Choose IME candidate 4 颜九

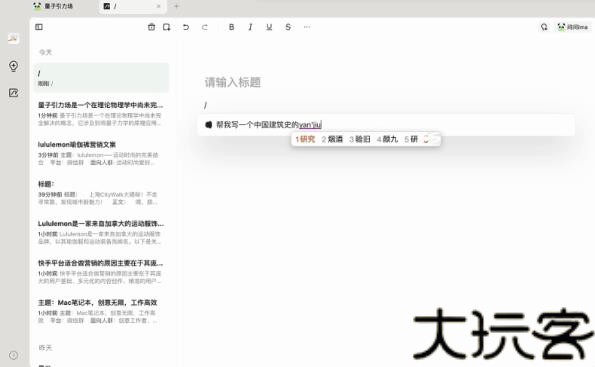click(387, 139)
